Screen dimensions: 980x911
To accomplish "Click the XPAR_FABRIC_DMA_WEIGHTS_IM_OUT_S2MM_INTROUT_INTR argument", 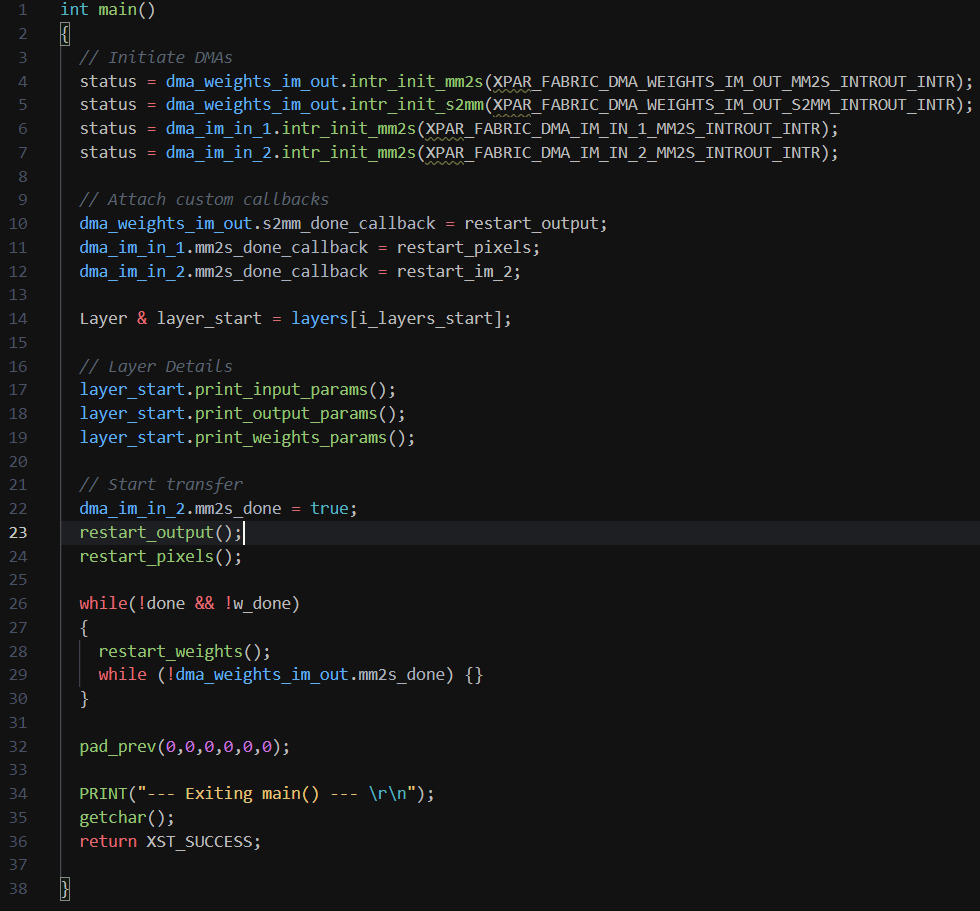I will (728, 105).
